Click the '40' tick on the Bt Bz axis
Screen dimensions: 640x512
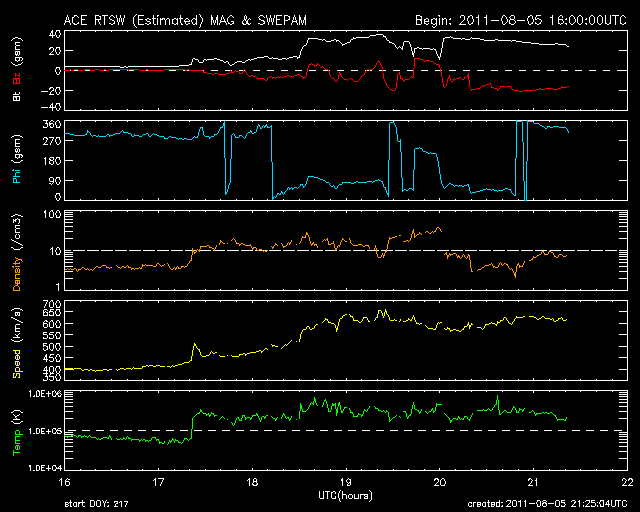55,34
